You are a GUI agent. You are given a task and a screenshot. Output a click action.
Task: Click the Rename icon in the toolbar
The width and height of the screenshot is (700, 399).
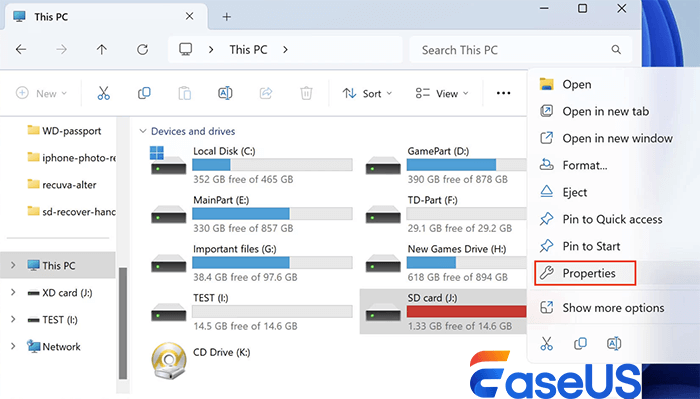click(225, 93)
